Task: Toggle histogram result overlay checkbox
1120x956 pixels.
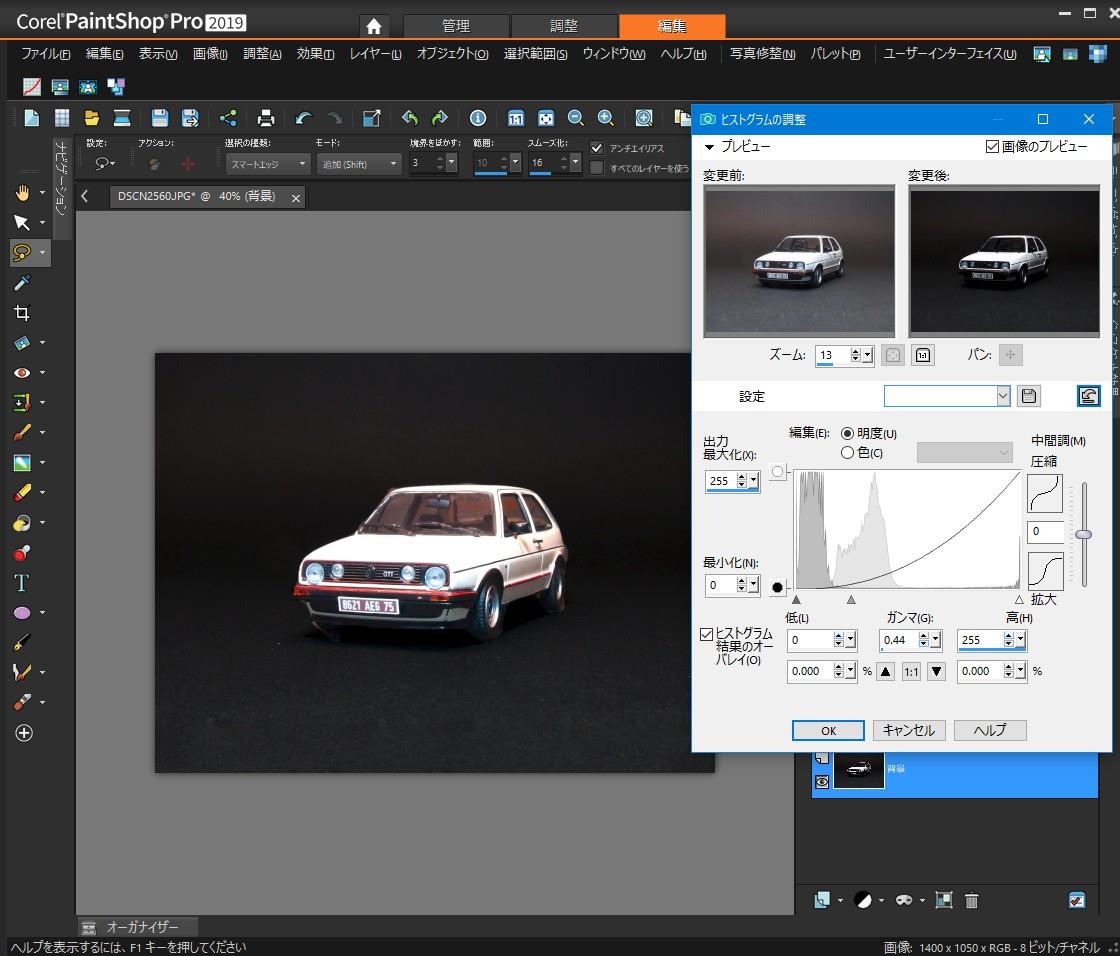Action: (706, 634)
